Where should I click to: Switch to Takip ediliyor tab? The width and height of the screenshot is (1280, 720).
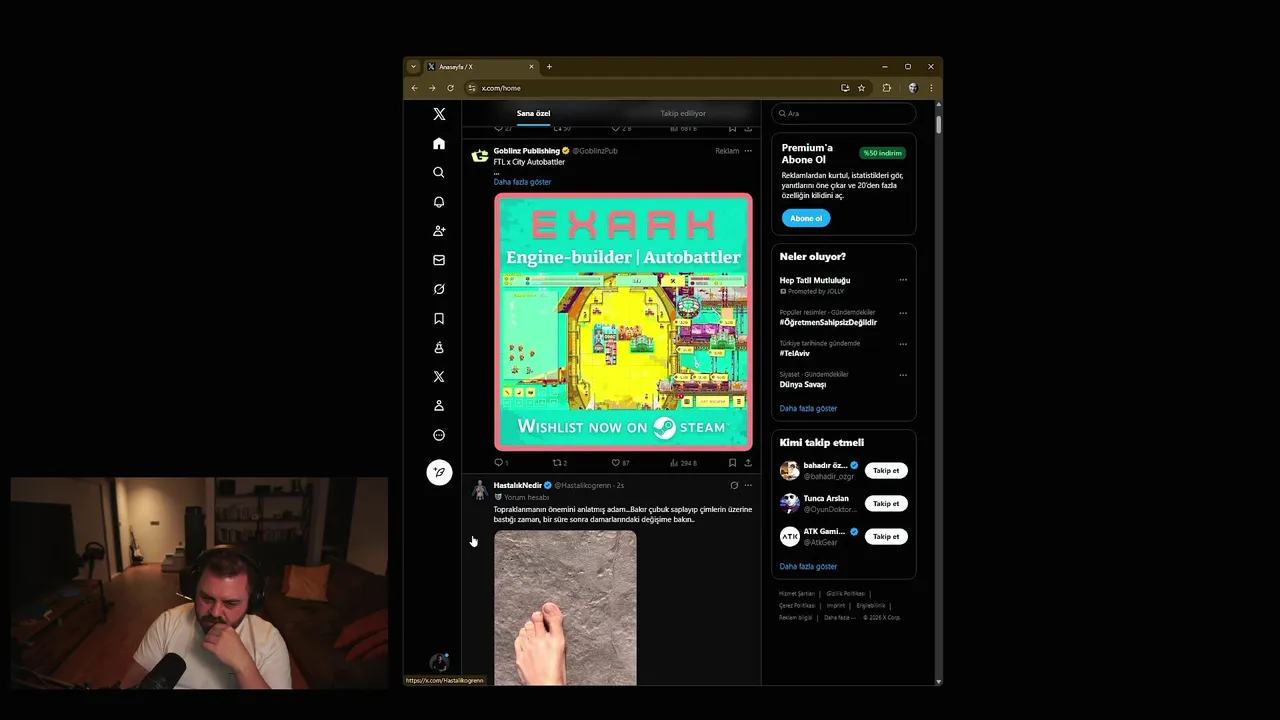[683, 113]
